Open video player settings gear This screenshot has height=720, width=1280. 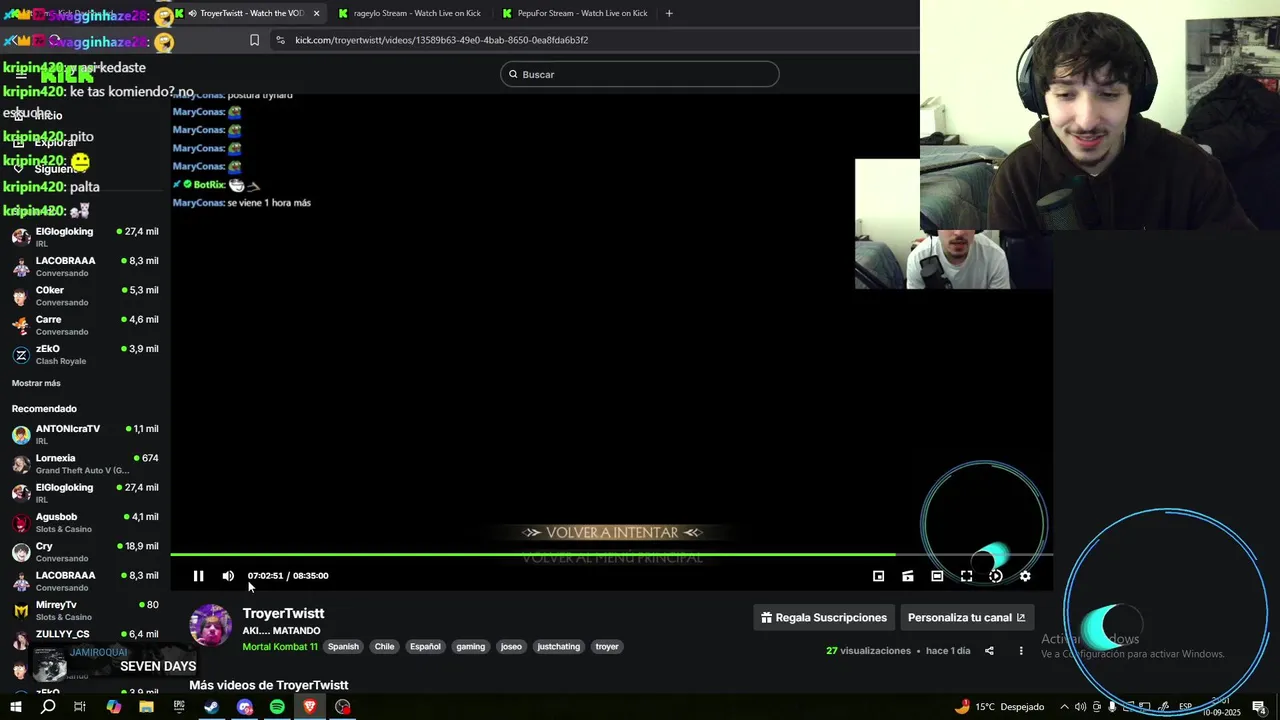tap(1025, 576)
